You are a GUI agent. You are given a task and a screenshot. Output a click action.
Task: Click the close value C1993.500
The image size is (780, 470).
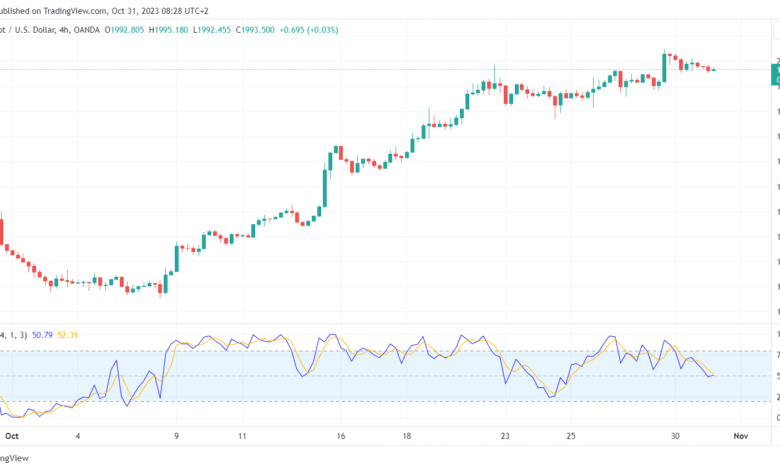(x=255, y=30)
